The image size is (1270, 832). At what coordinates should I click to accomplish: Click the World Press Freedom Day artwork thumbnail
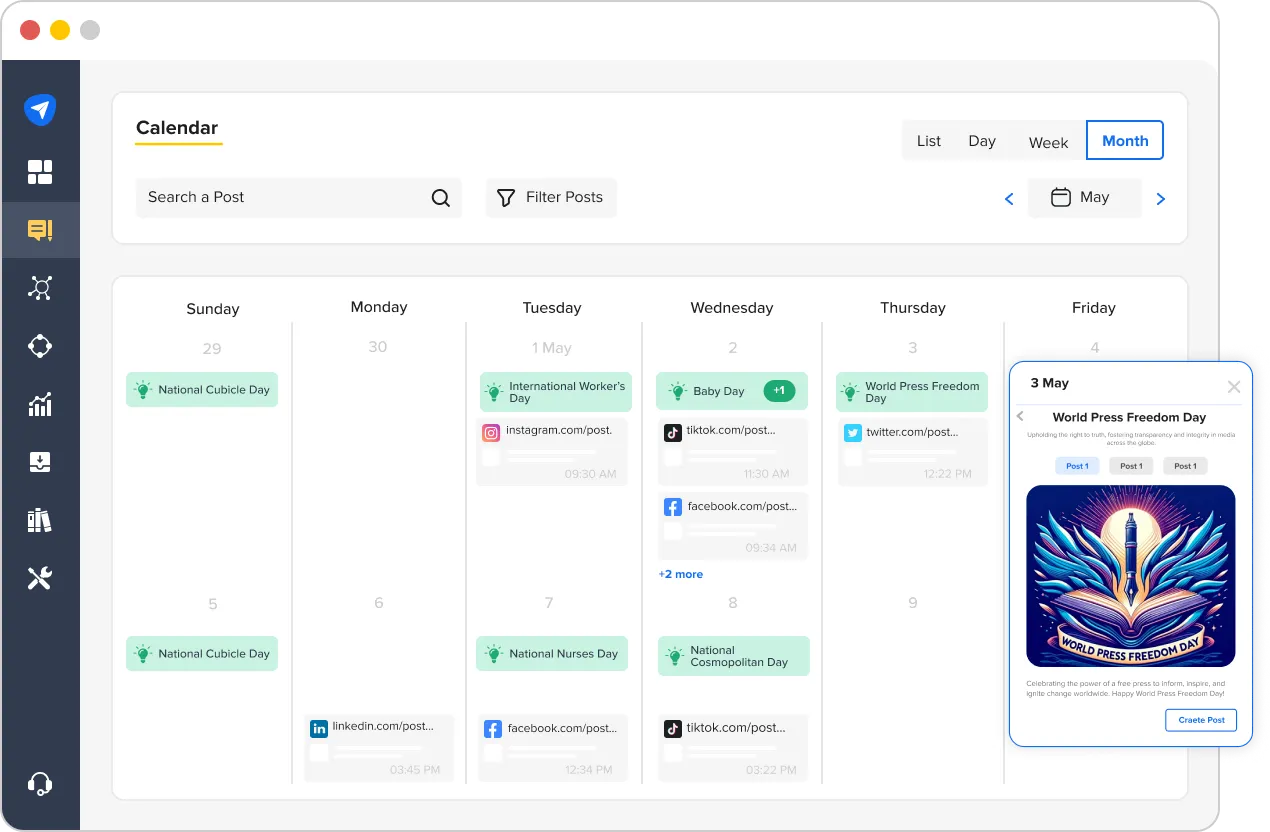[x=1131, y=575]
